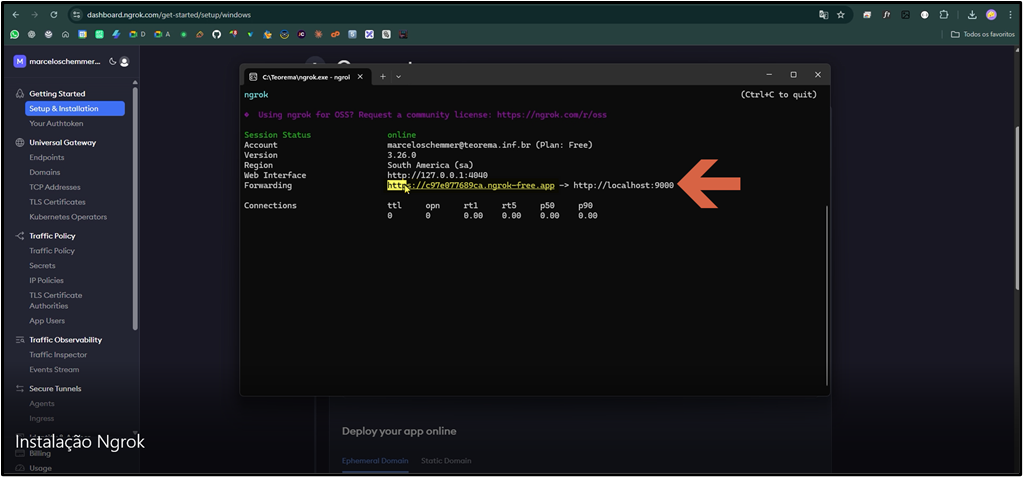Viewport: 1023px width, 477px height.
Task: Click the browser forward arrow
Action: pos(35,14)
